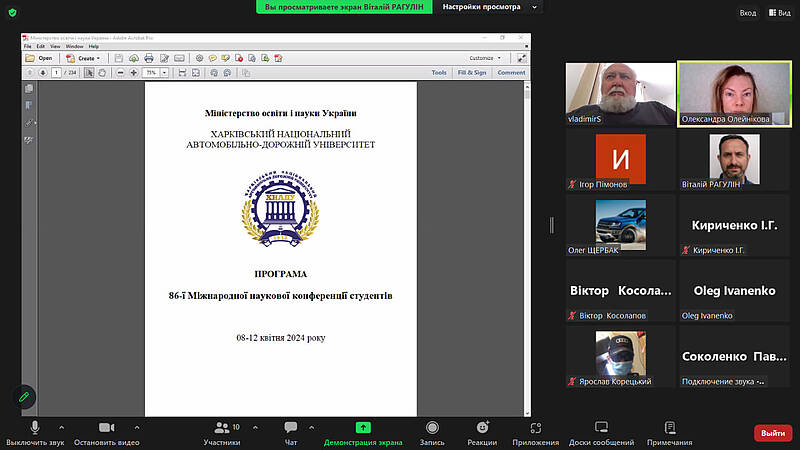Expand video options chevron next to camera
Image resolution: width=800 pixels, height=450 pixels.
pos(137,428)
